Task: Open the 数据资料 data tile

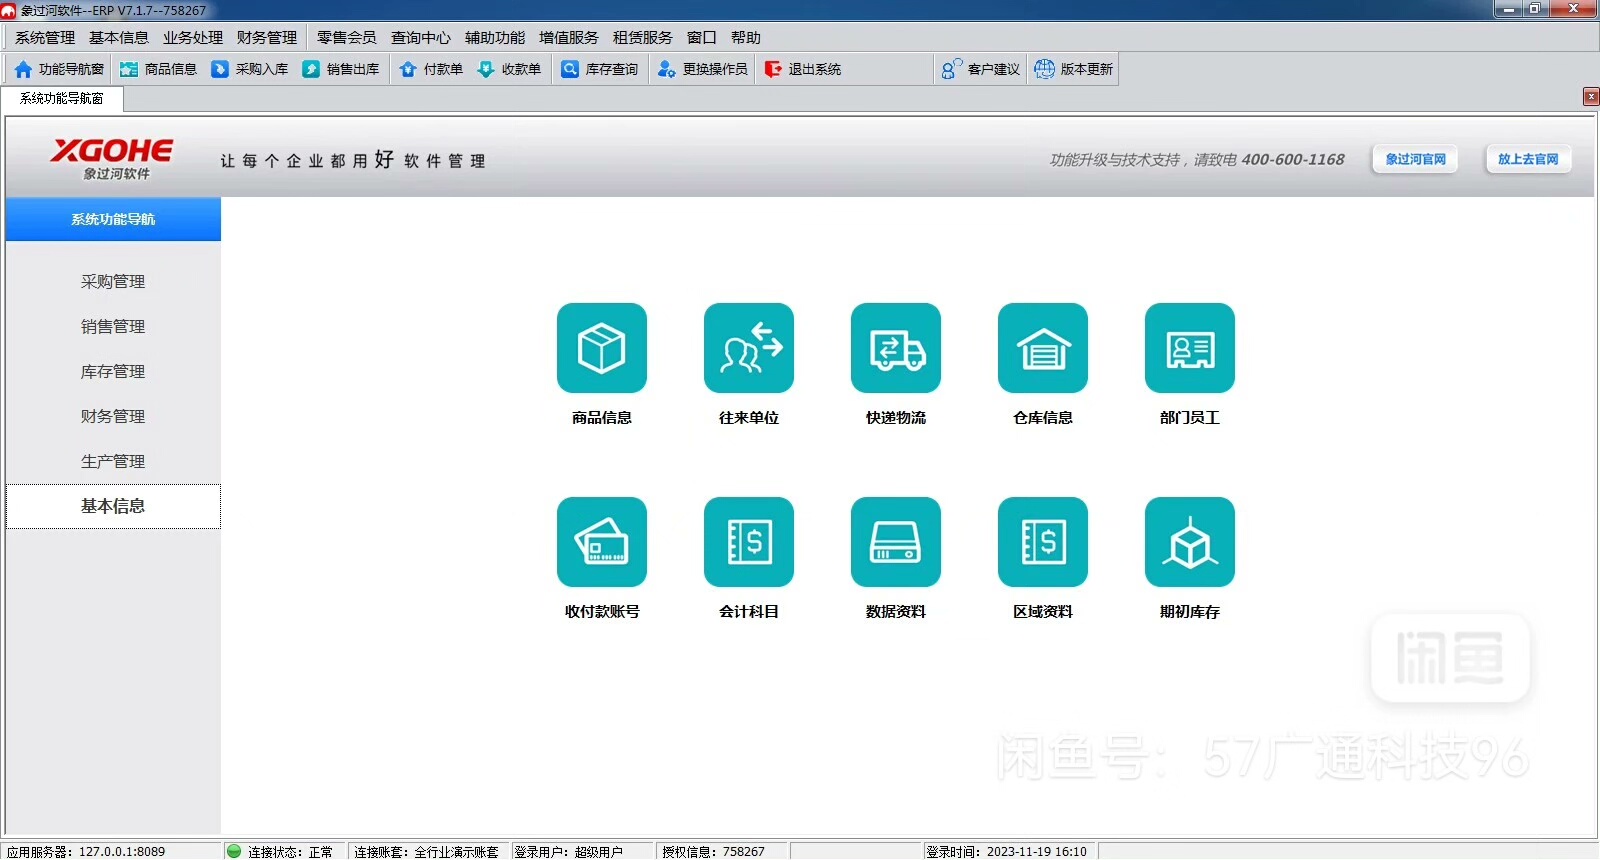Action: (x=895, y=542)
